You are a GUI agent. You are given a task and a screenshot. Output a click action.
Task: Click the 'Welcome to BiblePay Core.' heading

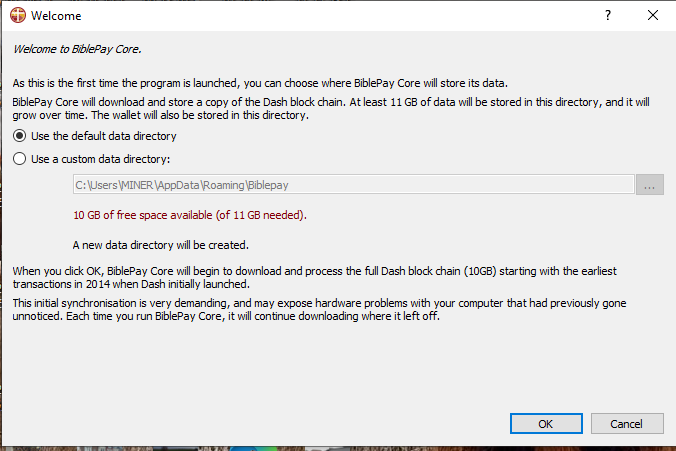(77, 49)
